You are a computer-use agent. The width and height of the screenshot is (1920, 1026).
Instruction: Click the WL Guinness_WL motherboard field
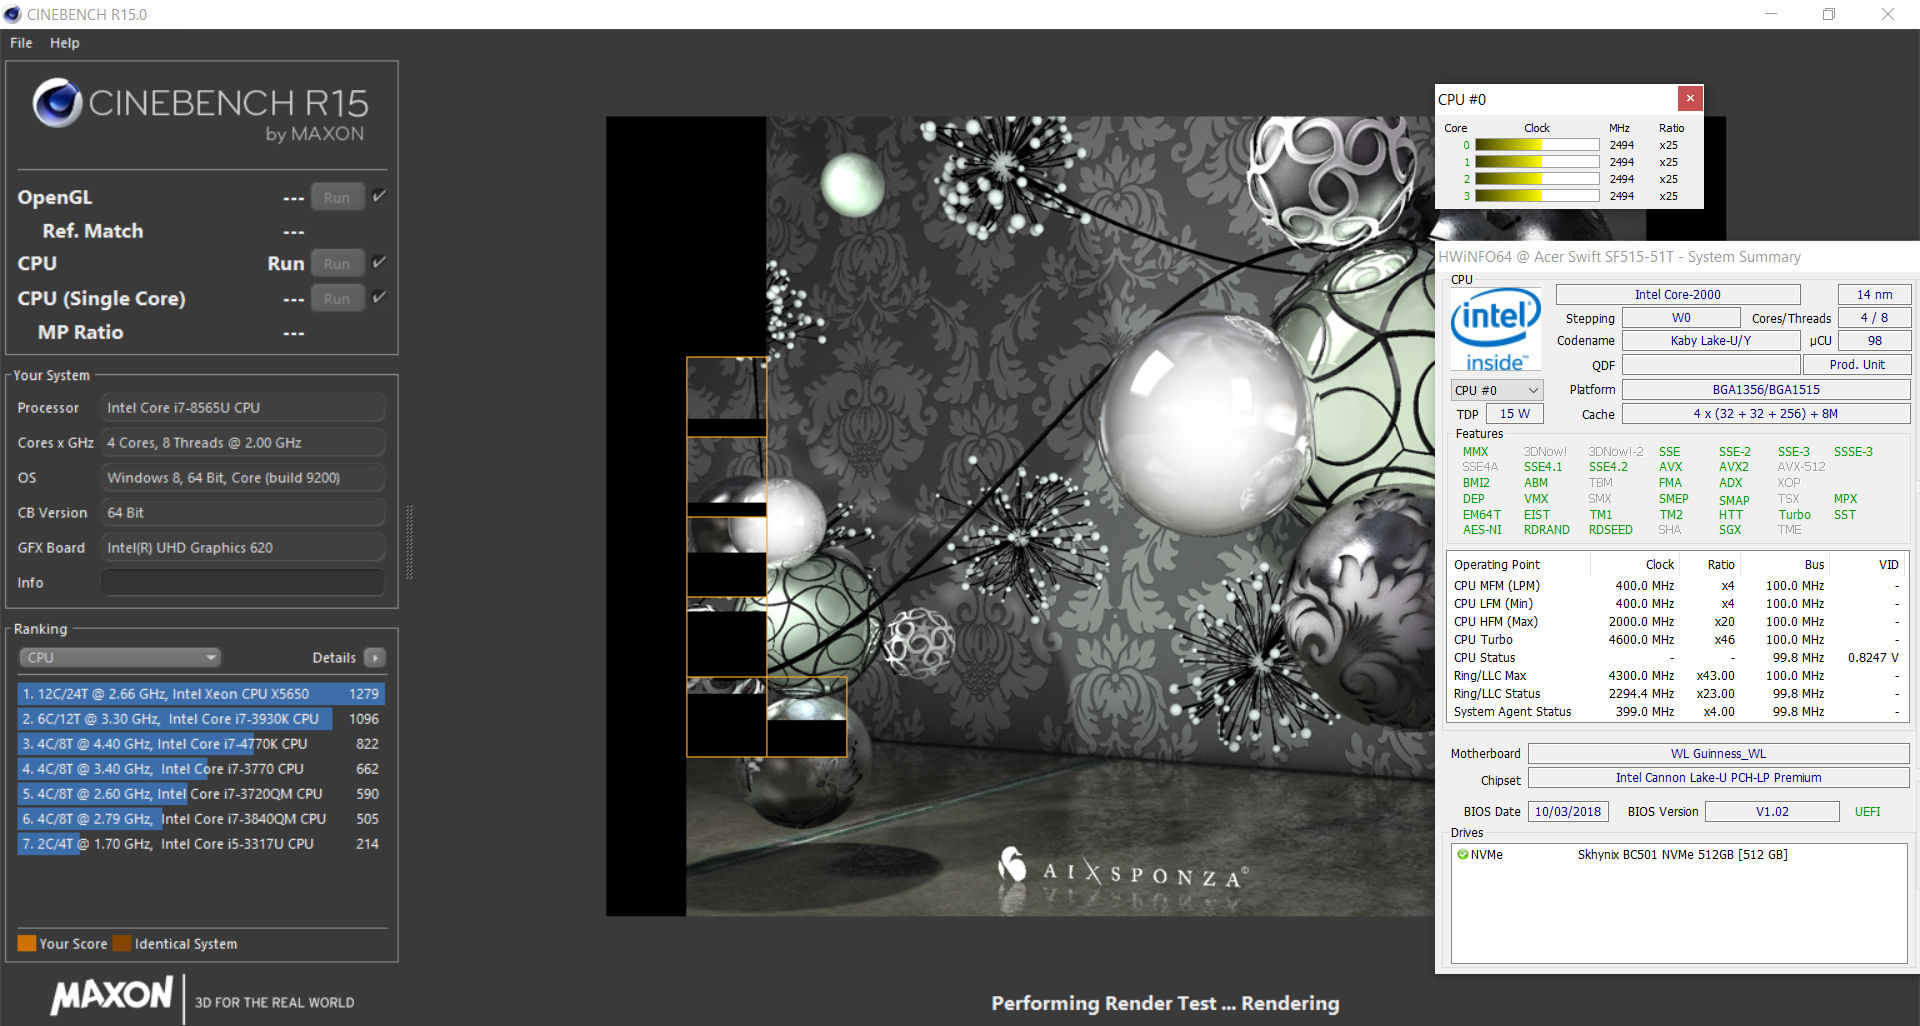pos(1719,754)
